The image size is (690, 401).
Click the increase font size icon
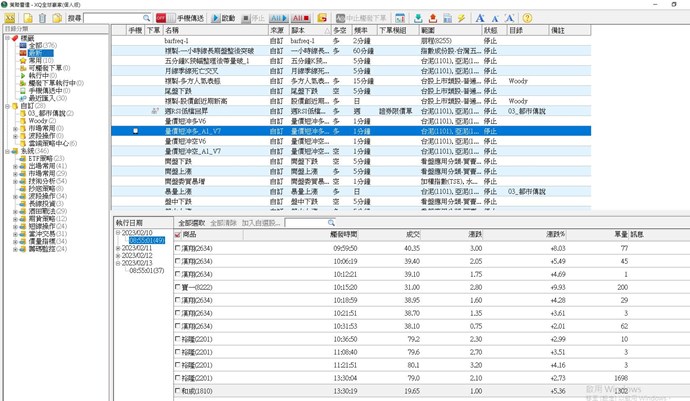tap(481, 18)
